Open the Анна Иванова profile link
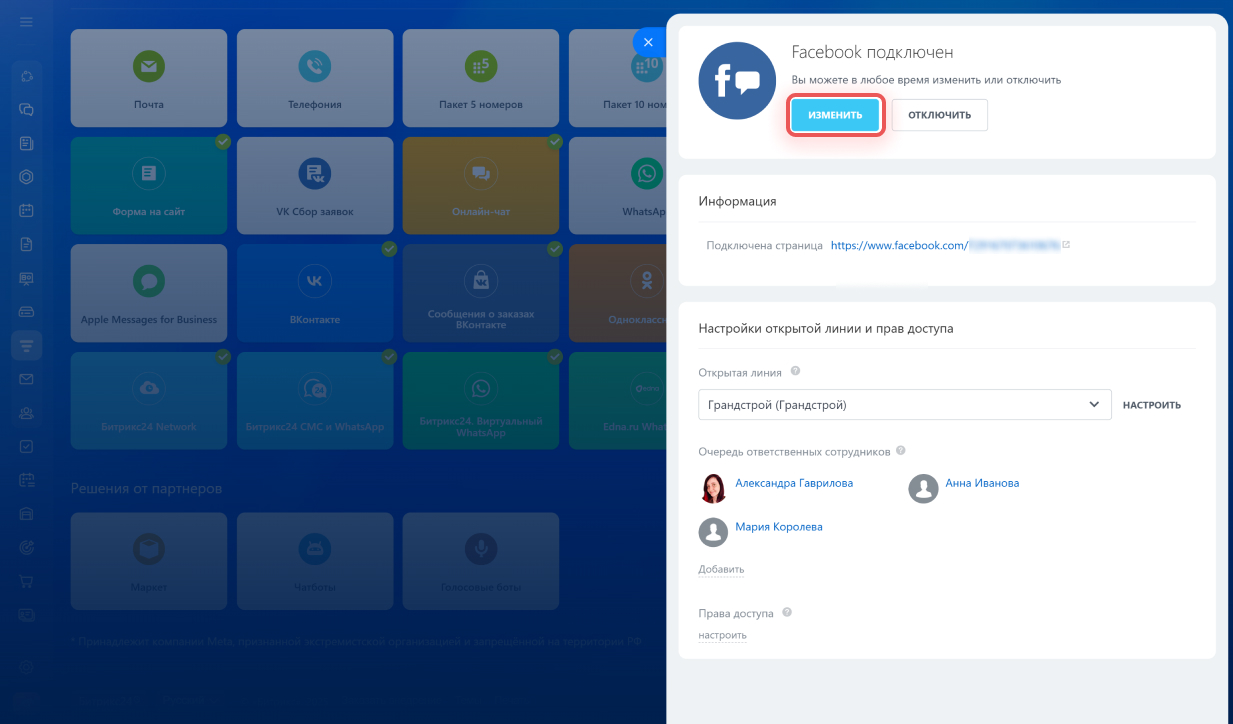Screen dimensions: 1233x724 click(982, 483)
